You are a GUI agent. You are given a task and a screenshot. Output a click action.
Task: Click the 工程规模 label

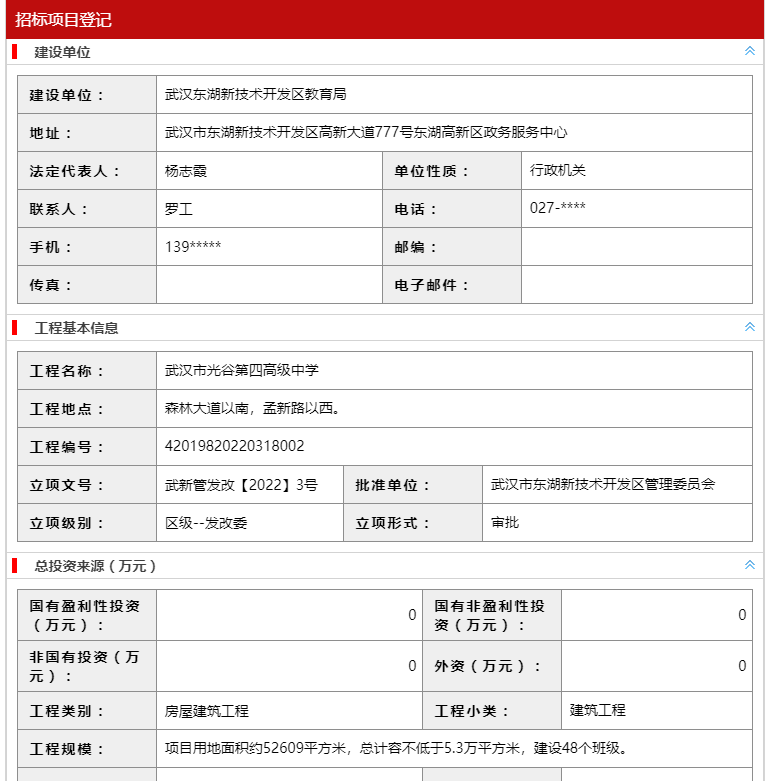click(x=66, y=749)
